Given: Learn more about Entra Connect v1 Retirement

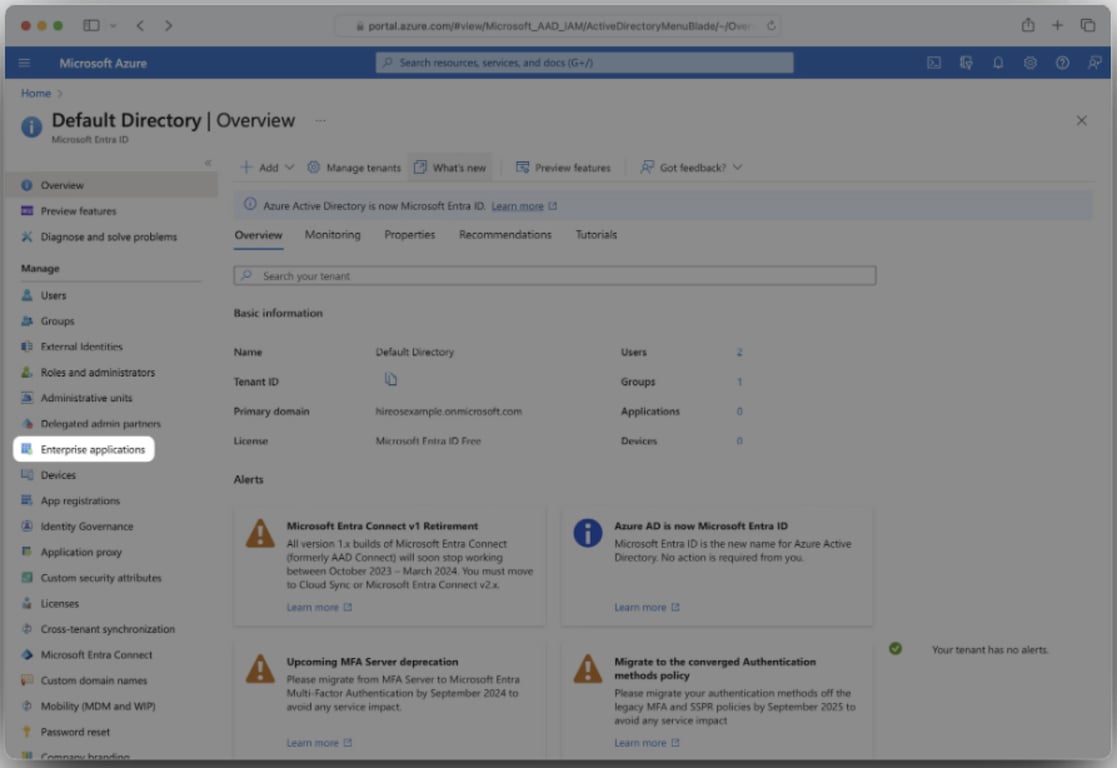Looking at the screenshot, I should click(319, 607).
